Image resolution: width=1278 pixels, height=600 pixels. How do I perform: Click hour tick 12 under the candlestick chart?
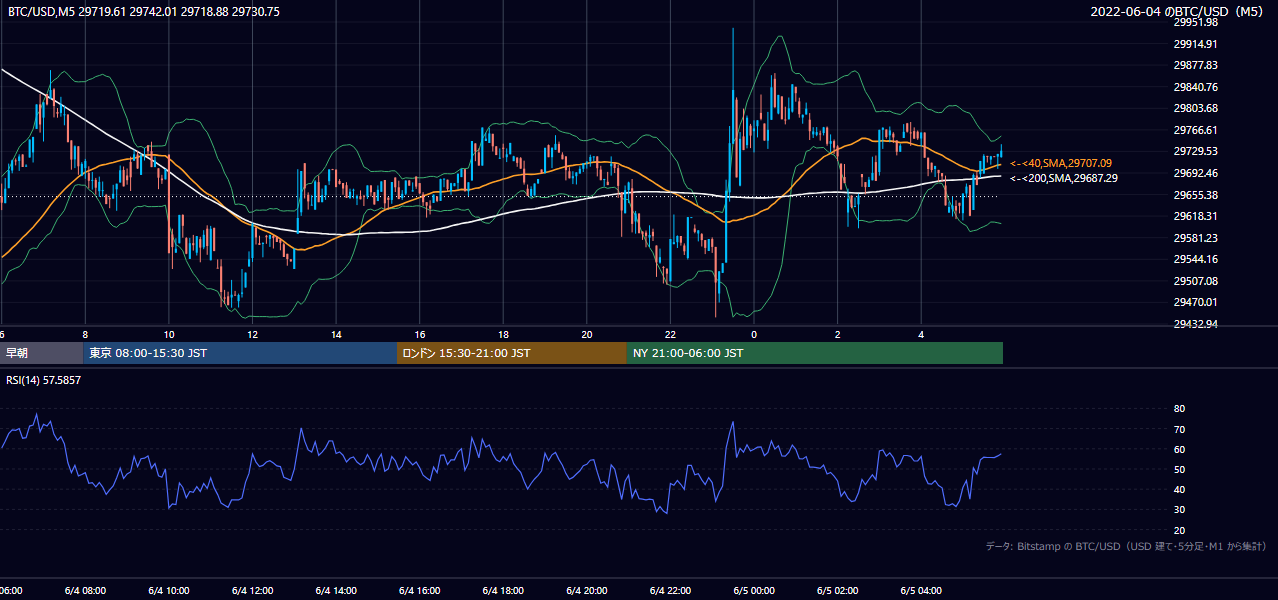pyautogui.click(x=253, y=335)
